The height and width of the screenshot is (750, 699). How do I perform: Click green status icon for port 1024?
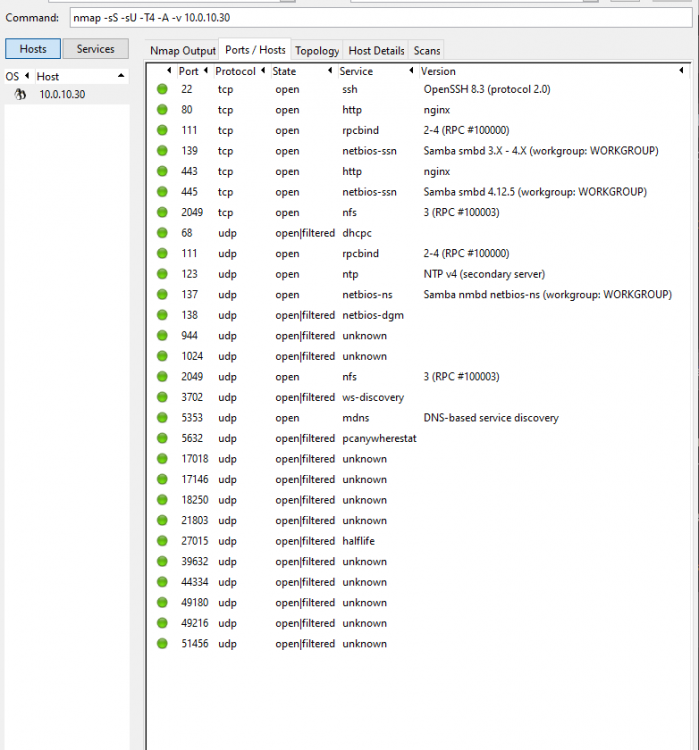coord(162,356)
